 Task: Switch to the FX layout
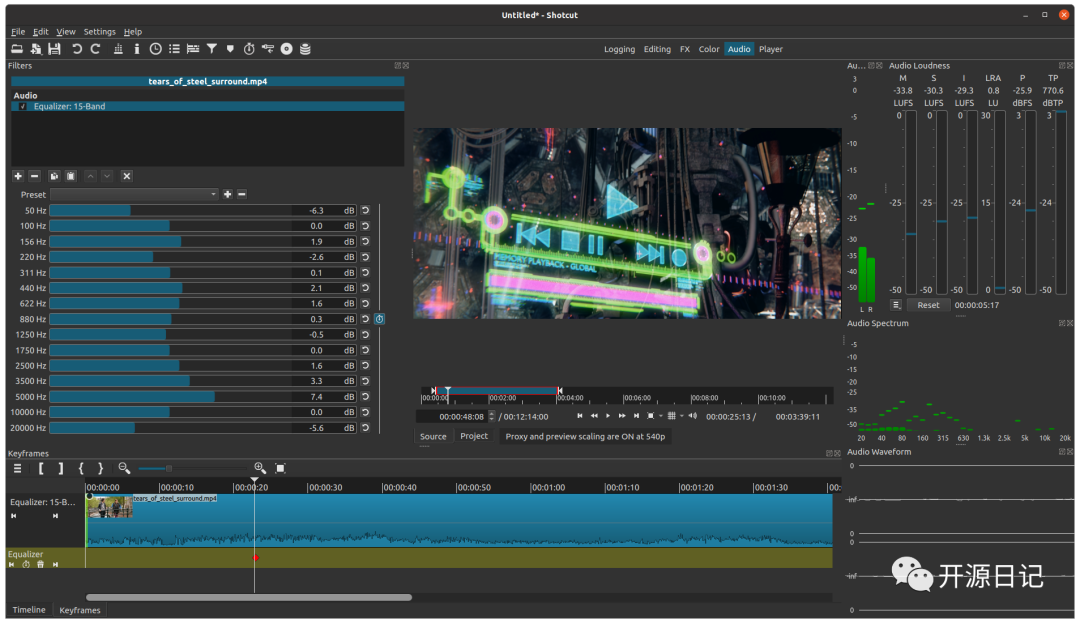(685, 50)
